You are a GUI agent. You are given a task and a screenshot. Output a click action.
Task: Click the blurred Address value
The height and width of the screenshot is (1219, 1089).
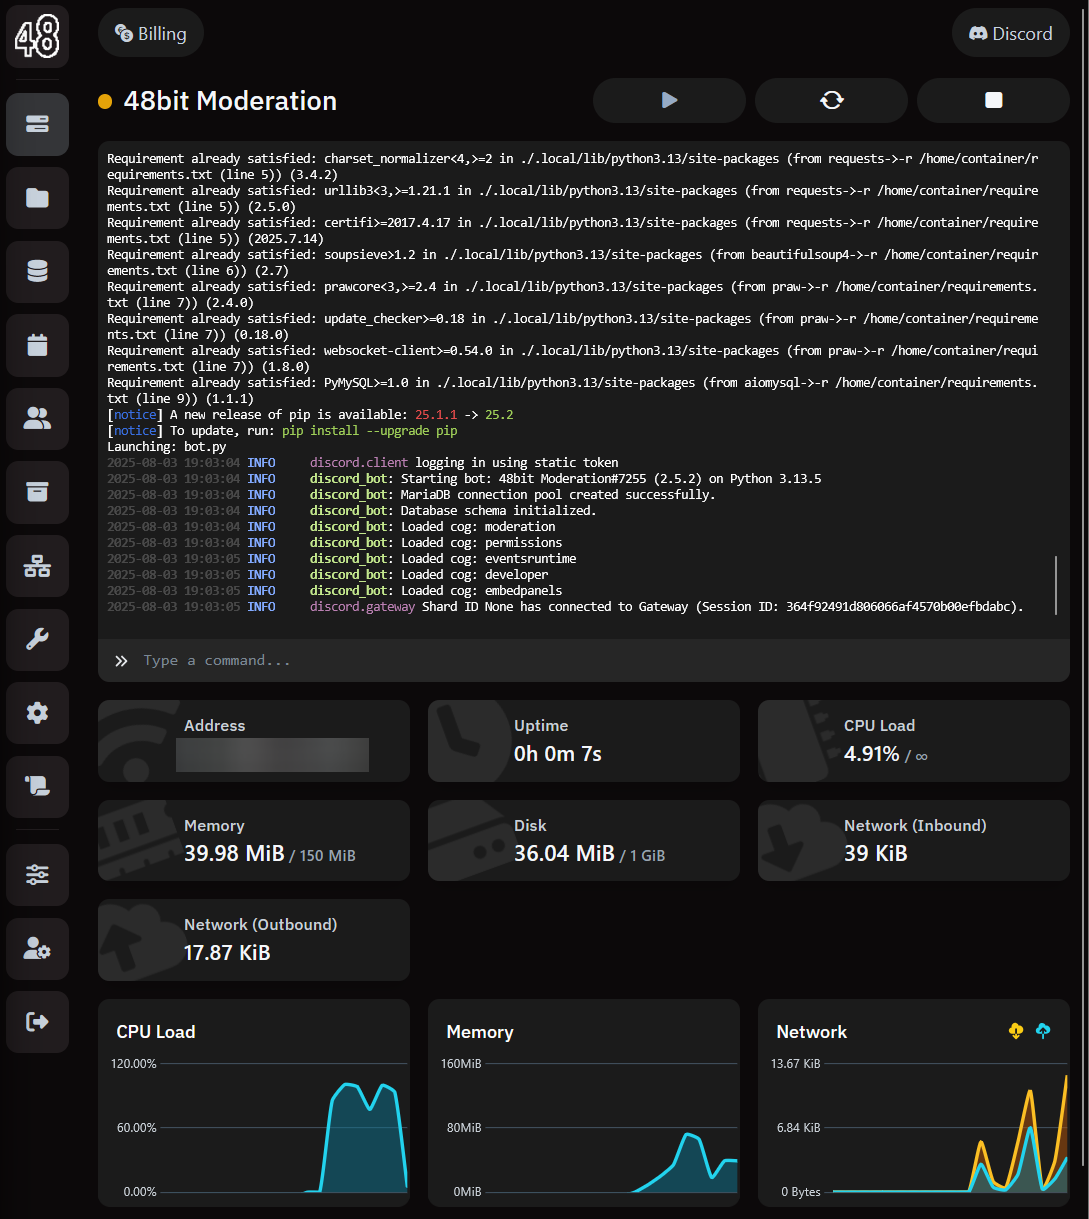coord(272,755)
